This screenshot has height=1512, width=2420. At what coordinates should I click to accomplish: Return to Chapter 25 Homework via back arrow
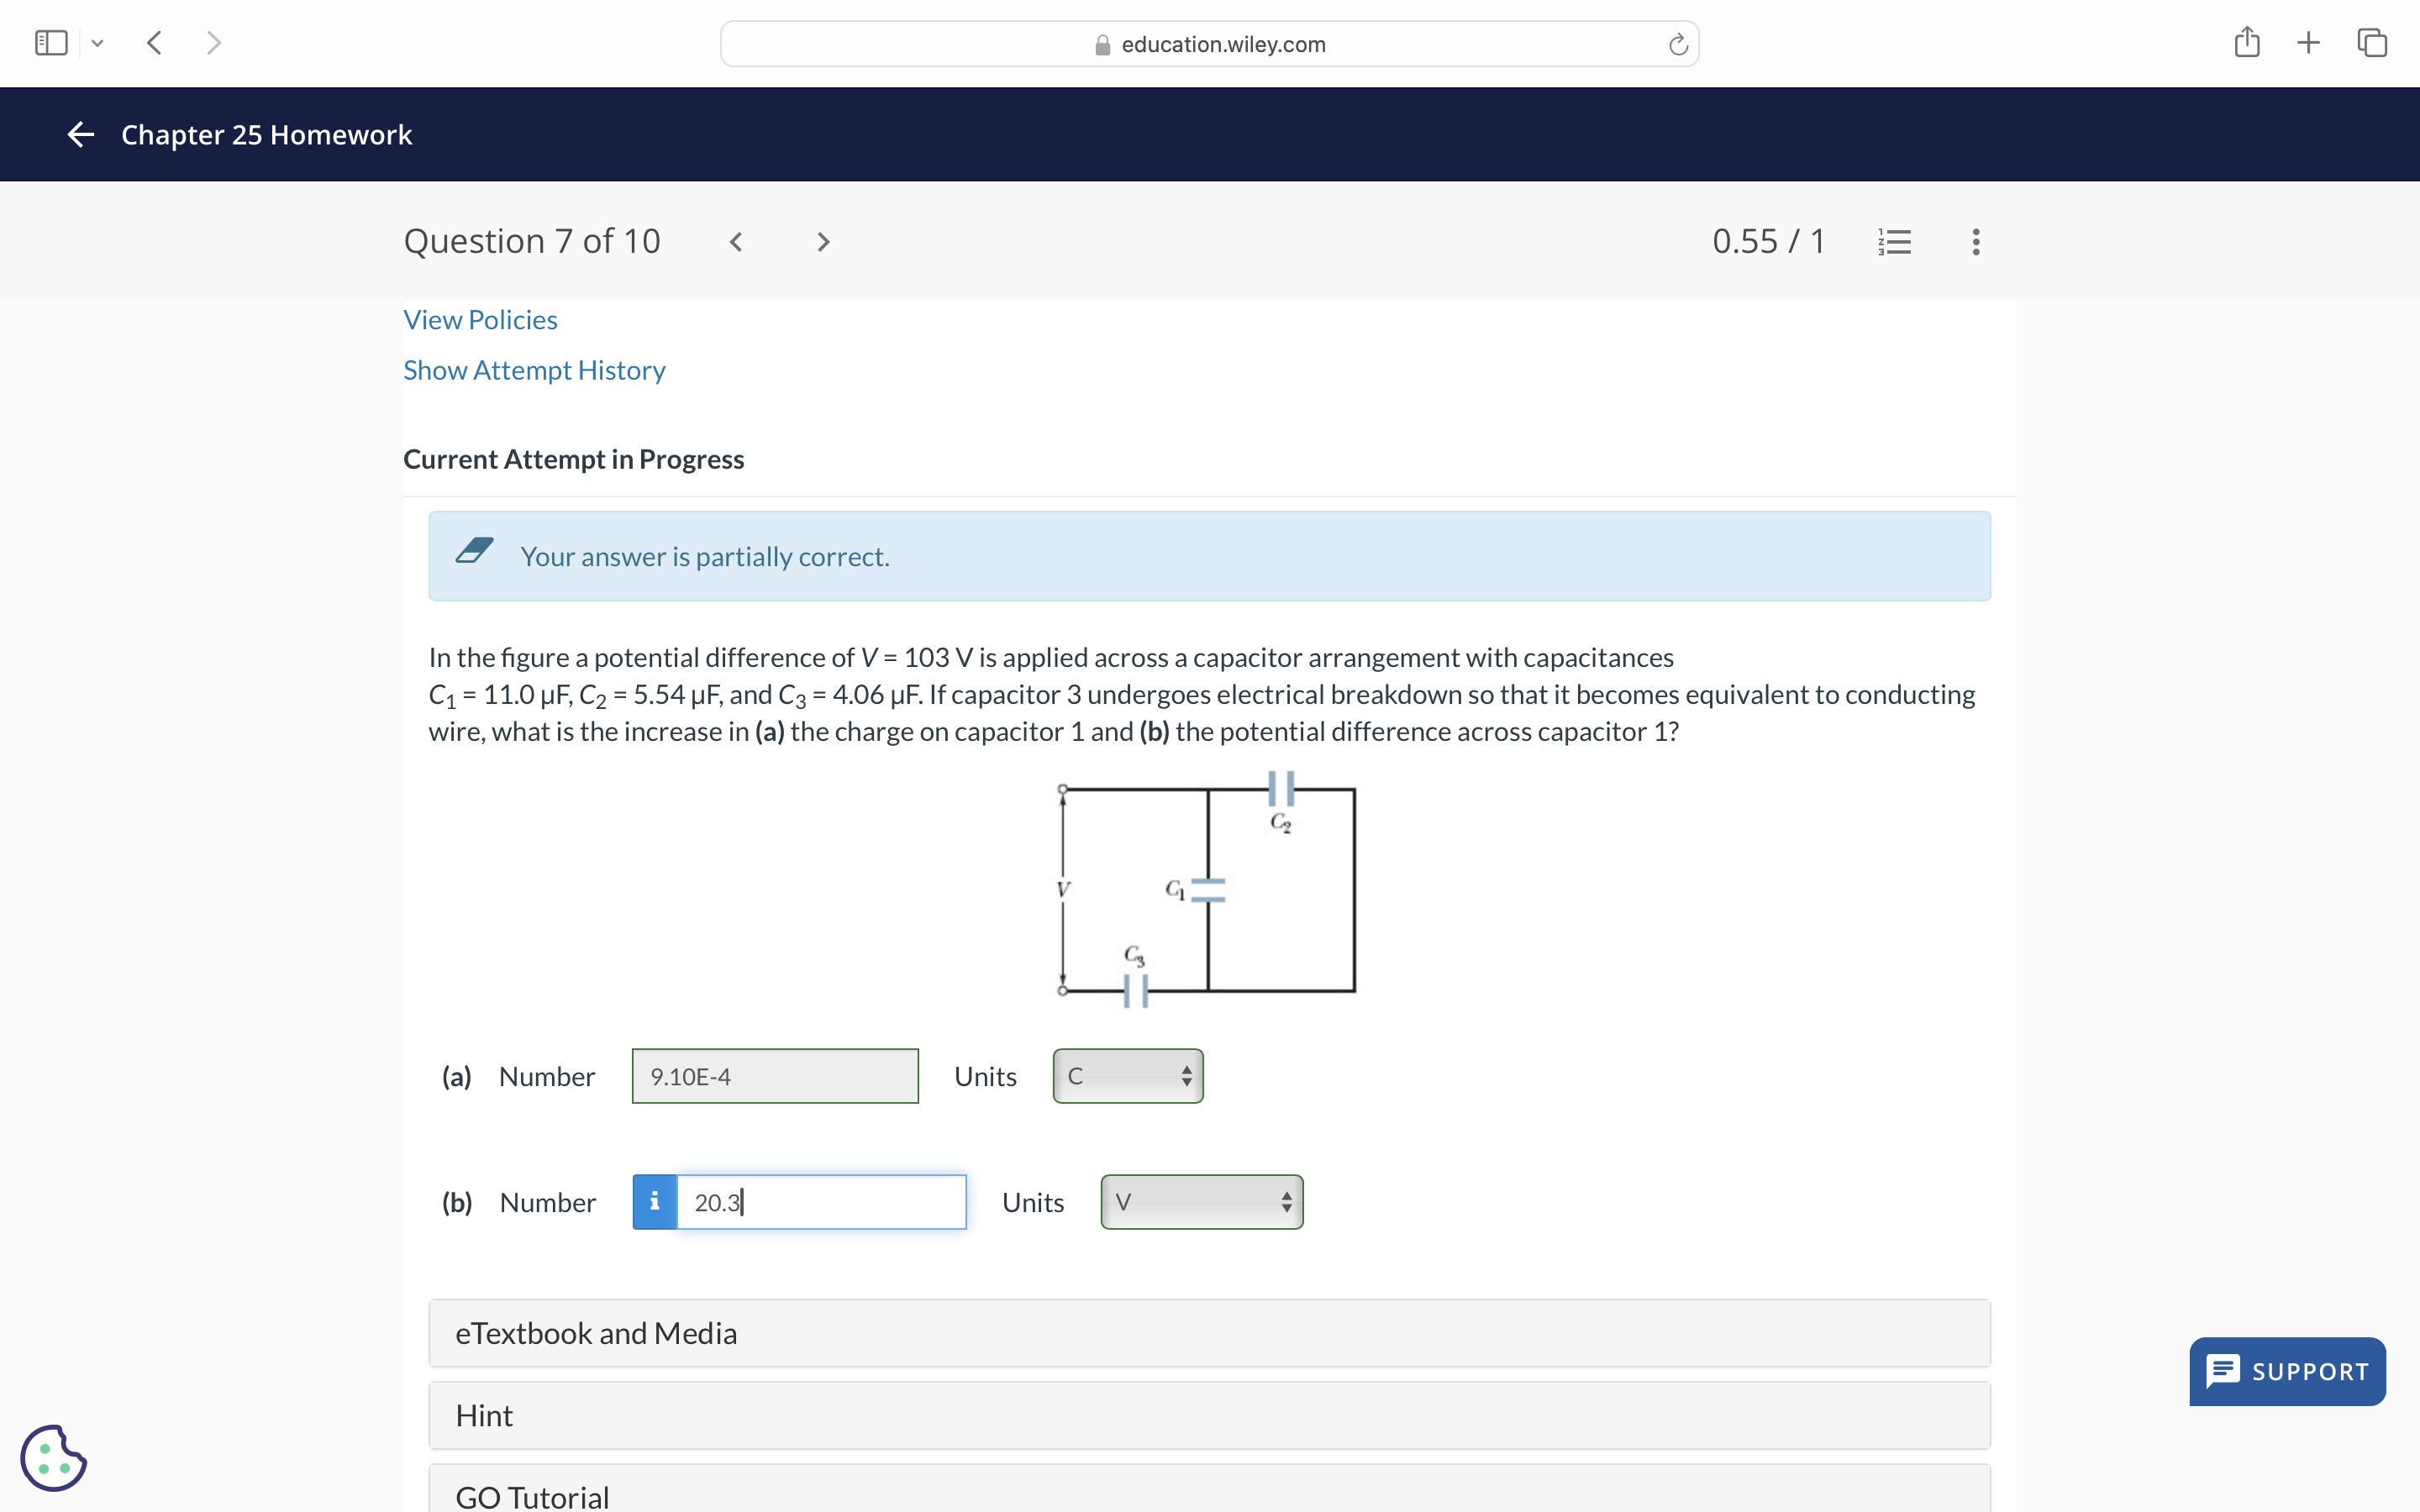[81, 134]
